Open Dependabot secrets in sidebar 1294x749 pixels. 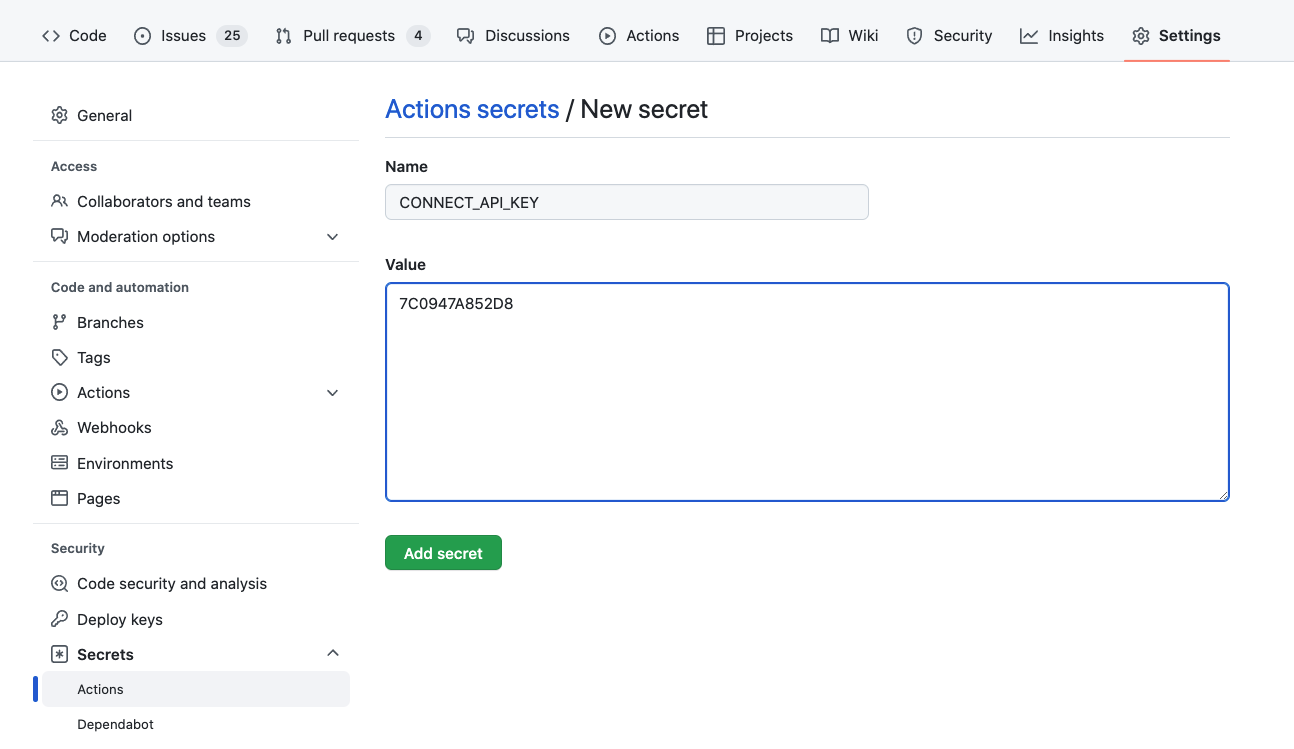[115, 724]
